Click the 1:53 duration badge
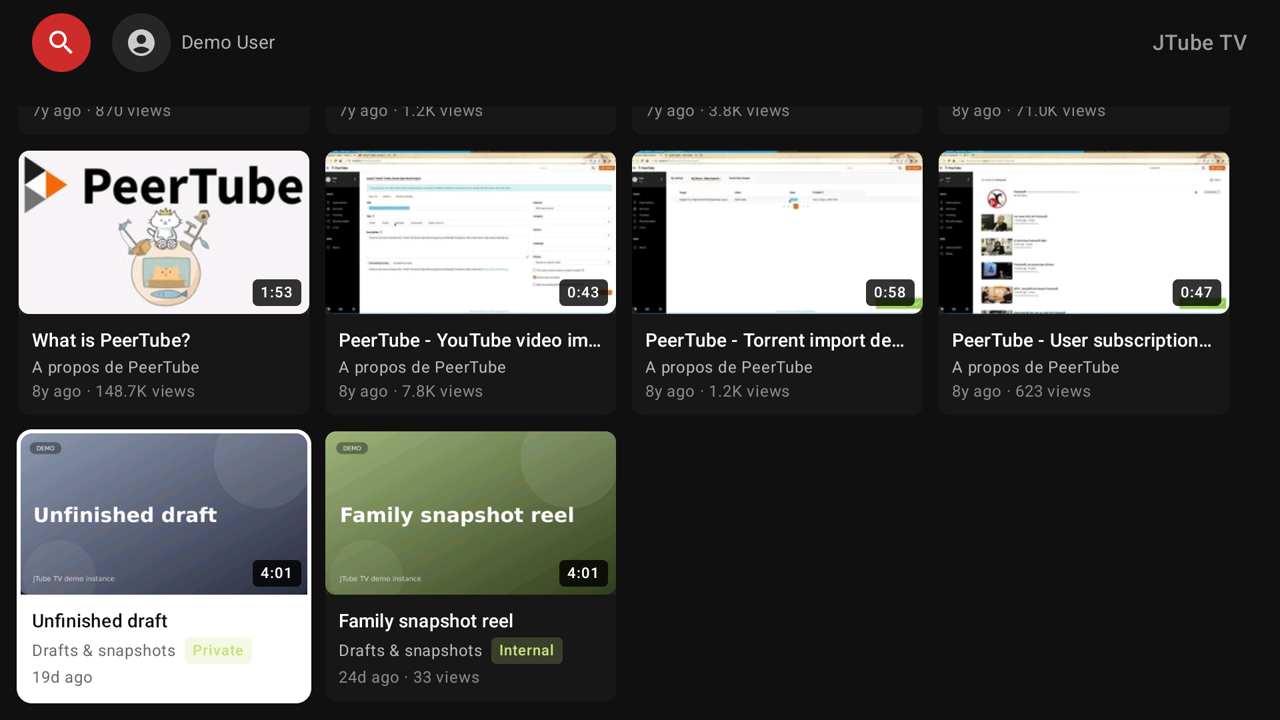The image size is (1280, 720). (x=276, y=292)
